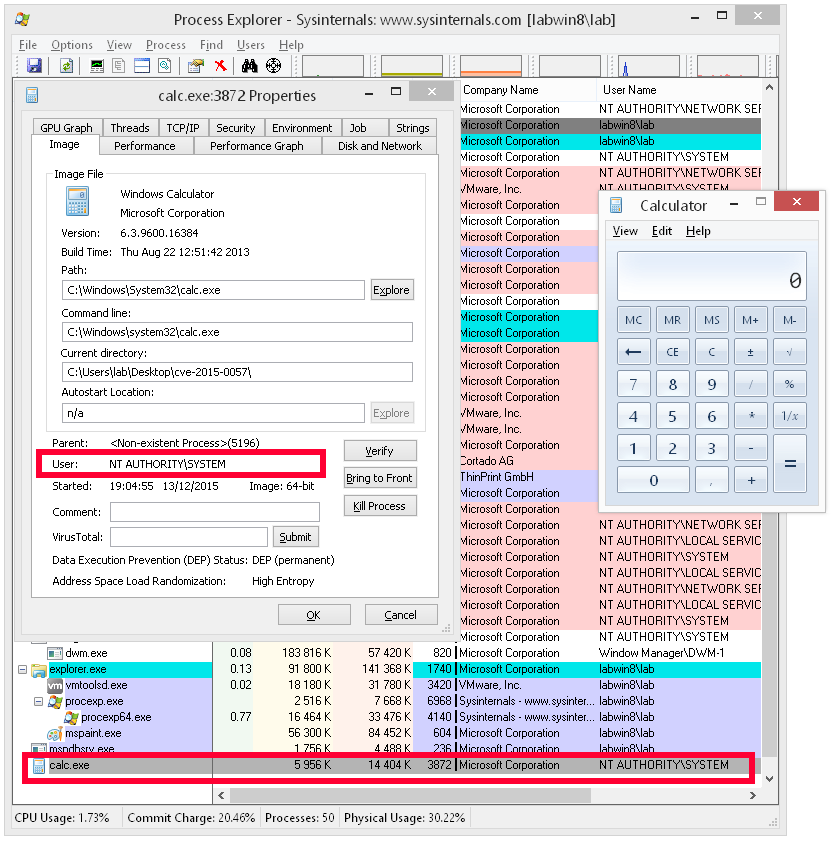This screenshot has width=831, height=841.
Task: Click Bring to Front in the properties dialog
Action: 379,478
